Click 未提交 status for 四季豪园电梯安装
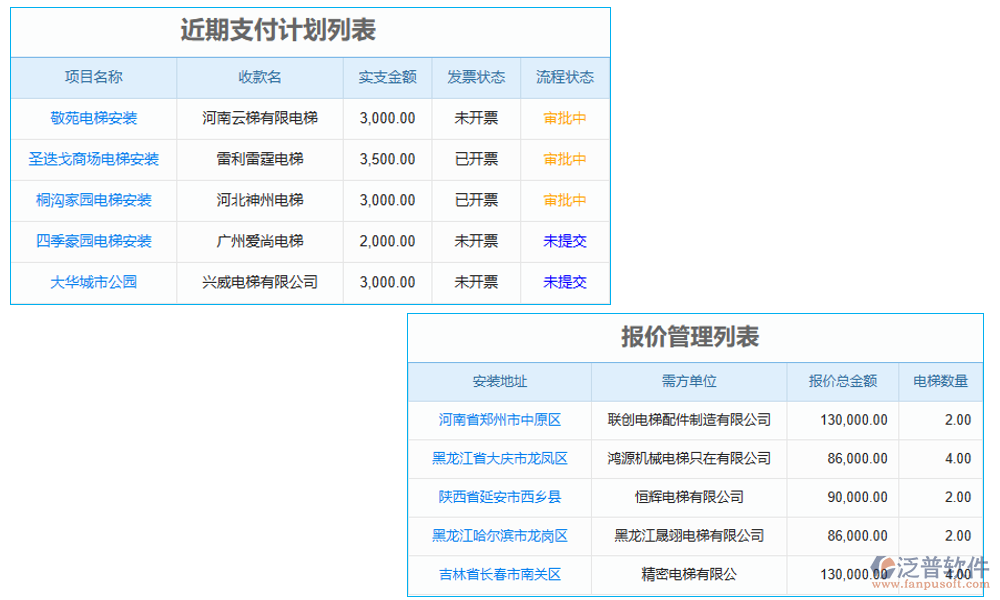Viewport: 1000px width, 600px height. (564, 241)
